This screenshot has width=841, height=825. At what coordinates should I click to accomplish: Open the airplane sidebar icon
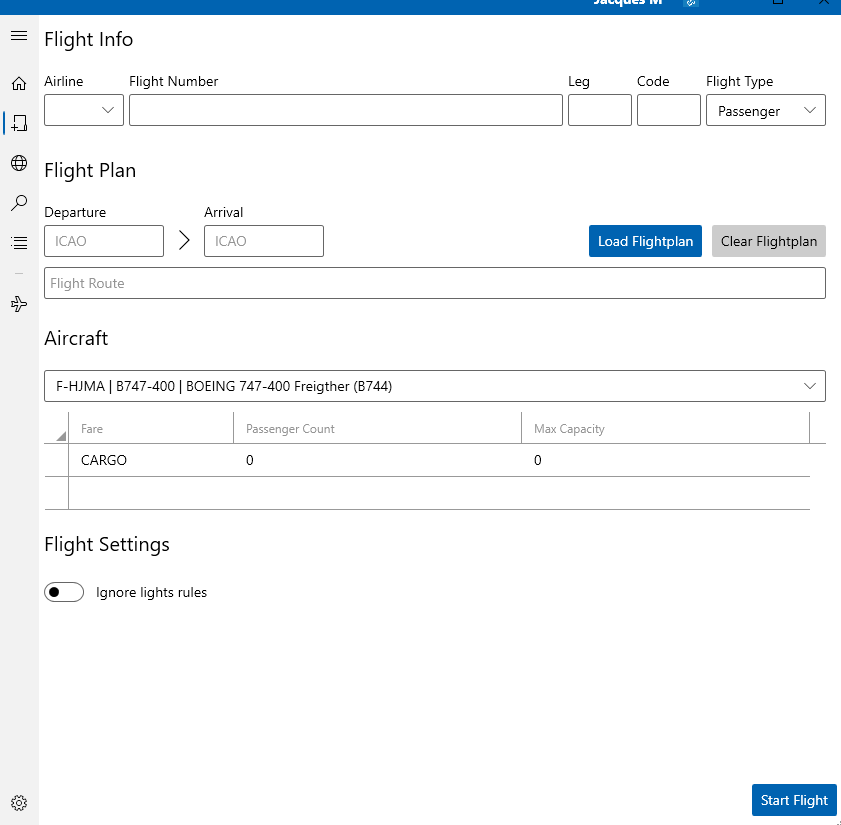[18, 304]
